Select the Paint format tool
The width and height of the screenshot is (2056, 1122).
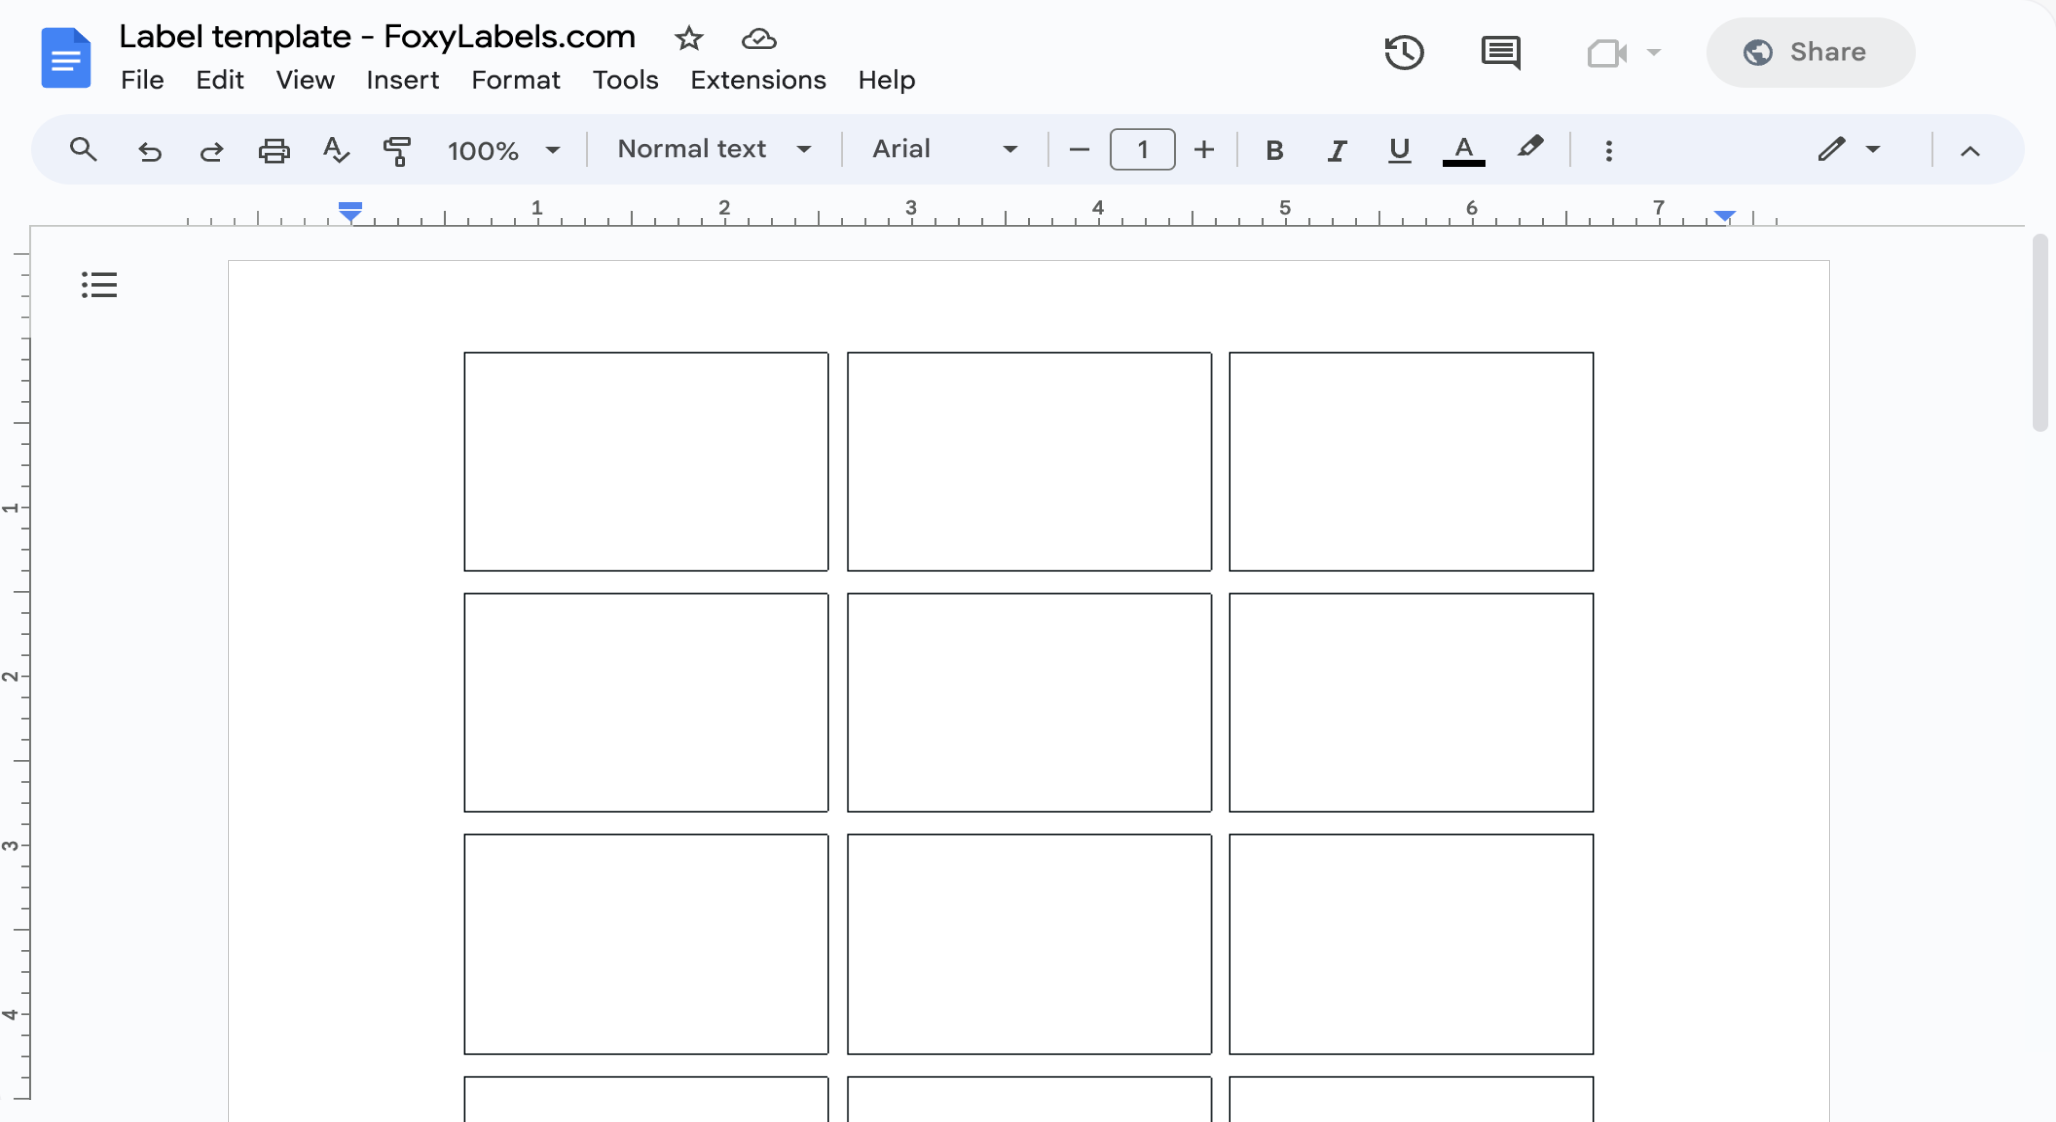pyautogui.click(x=397, y=150)
